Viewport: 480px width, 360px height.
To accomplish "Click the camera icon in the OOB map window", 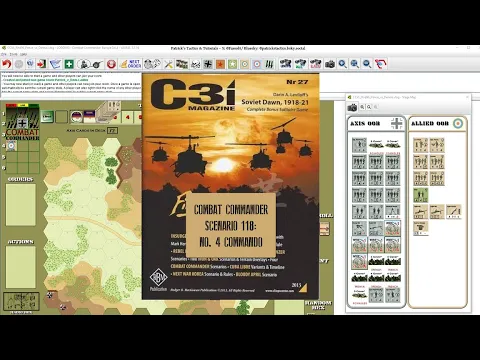I will point(352,107).
